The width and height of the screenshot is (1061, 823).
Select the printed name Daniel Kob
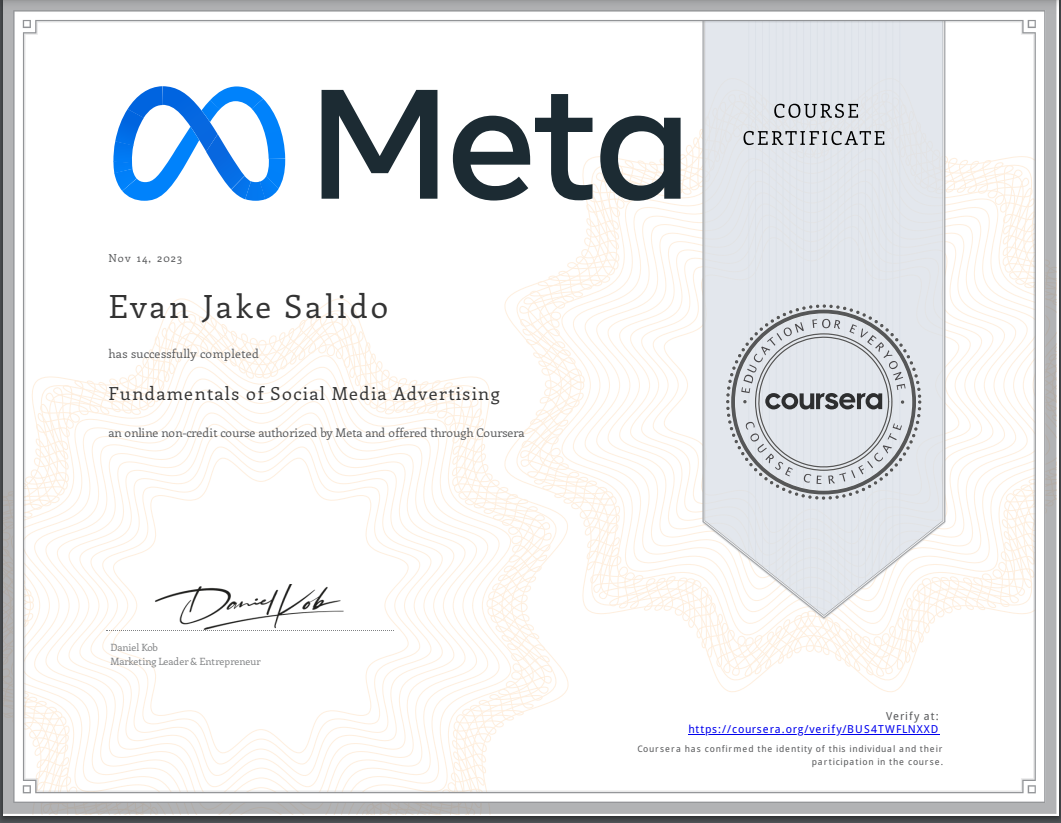(x=134, y=648)
